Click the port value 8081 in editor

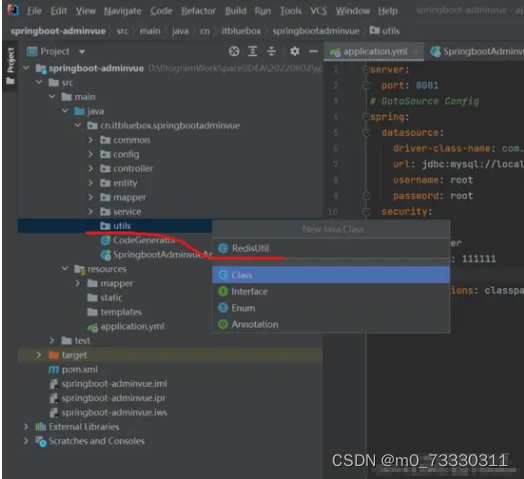point(427,86)
